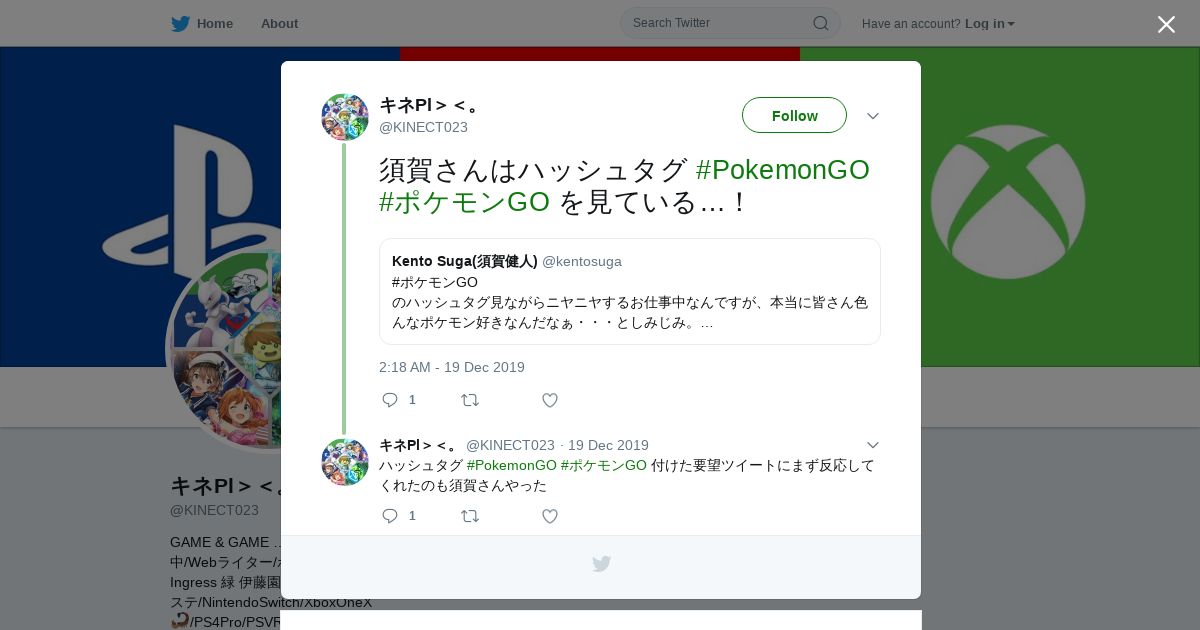Click the gray Twitter bird footer icon
Image resolution: width=1200 pixels, height=630 pixels.
pos(601,564)
